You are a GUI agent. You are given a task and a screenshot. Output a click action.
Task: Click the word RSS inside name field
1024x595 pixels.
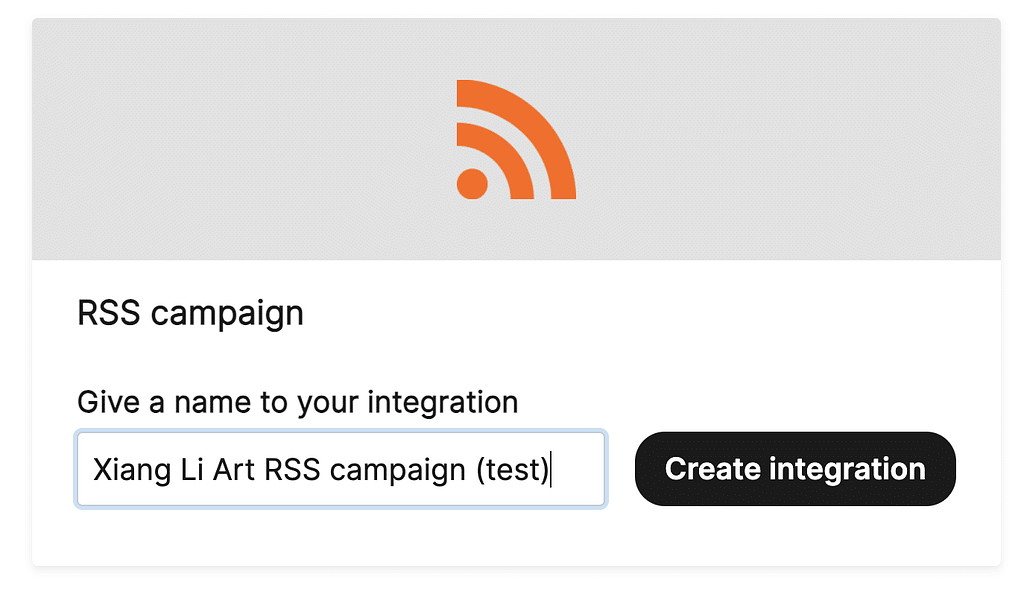pyautogui.click(x=292, y=469)
